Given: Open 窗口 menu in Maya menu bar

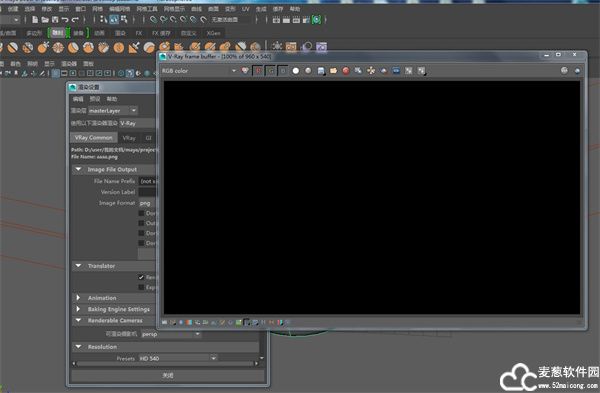Looking at the screenshot, I should tap(80, 9).
